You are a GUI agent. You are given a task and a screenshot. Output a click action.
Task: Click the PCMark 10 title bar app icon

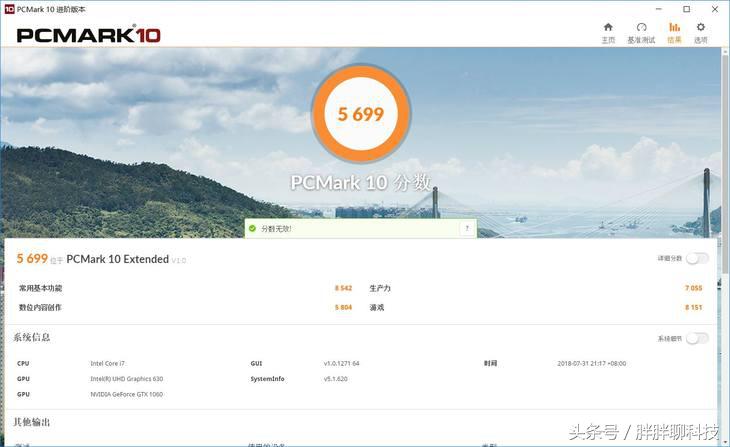9,9
